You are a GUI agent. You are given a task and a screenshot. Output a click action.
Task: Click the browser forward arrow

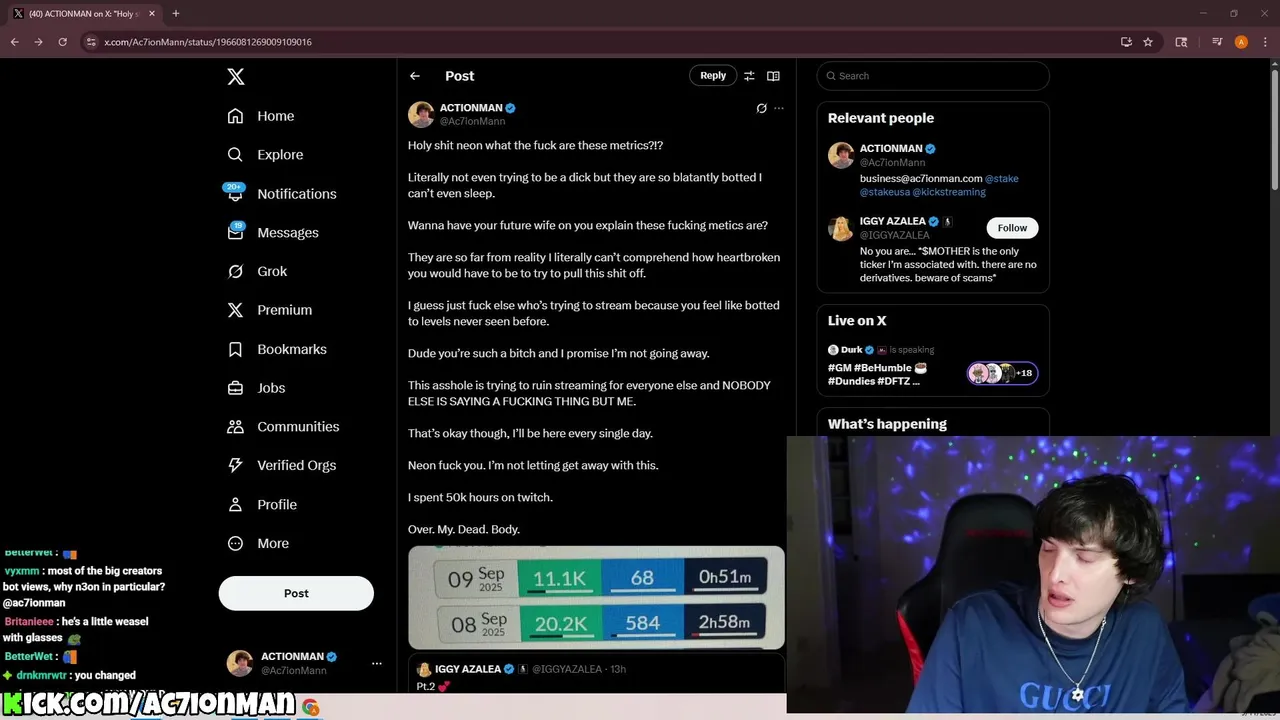(x=38, y=42)
